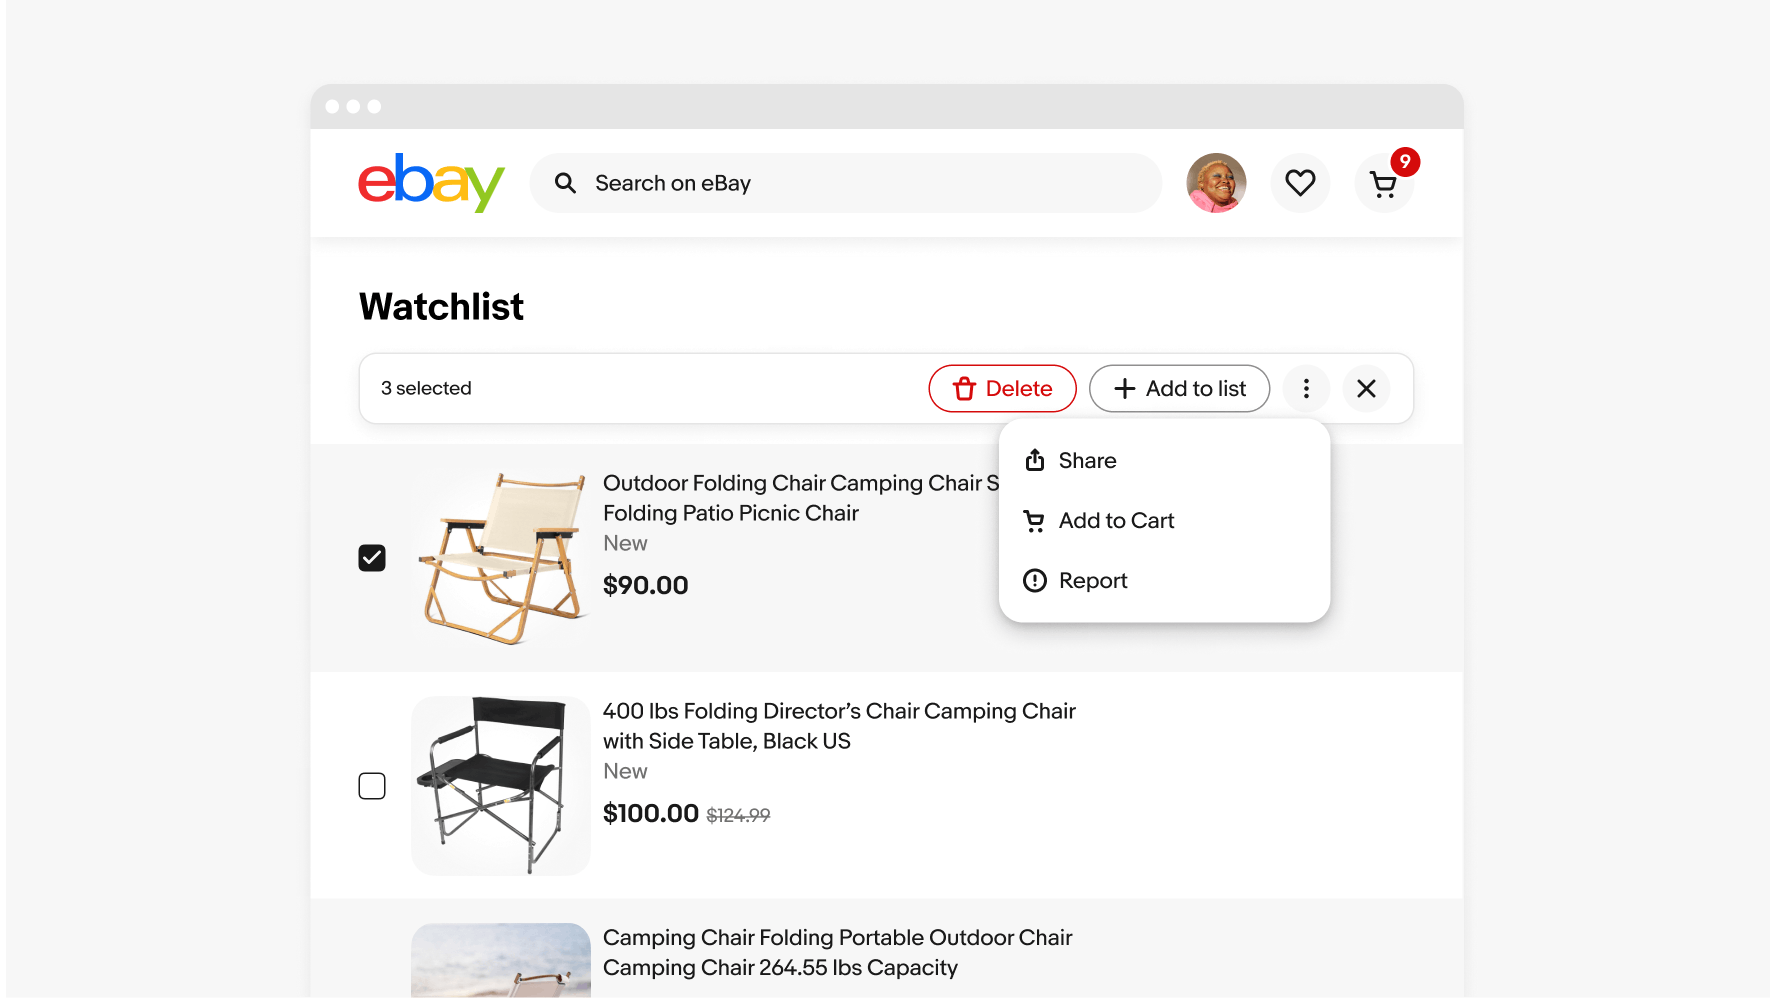1776x998 pixels.
Task: Close the selection bar with X
Action: (1366, 388)
